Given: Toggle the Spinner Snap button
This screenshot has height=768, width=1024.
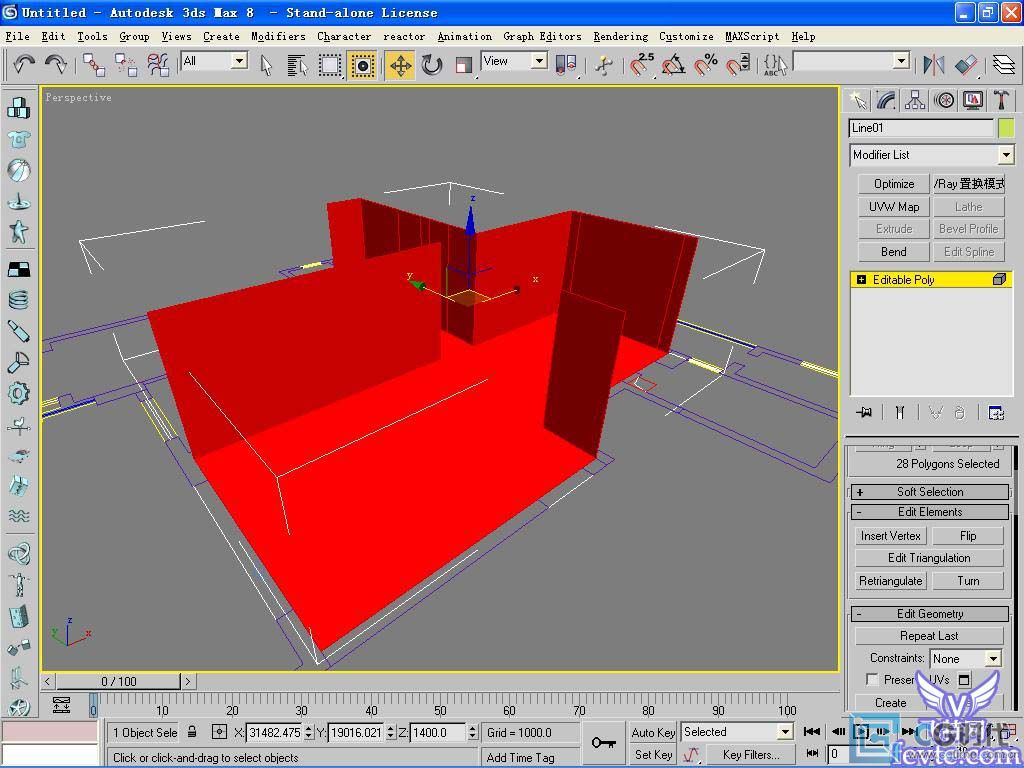Looking at the screenshot, I should point(738,65).
